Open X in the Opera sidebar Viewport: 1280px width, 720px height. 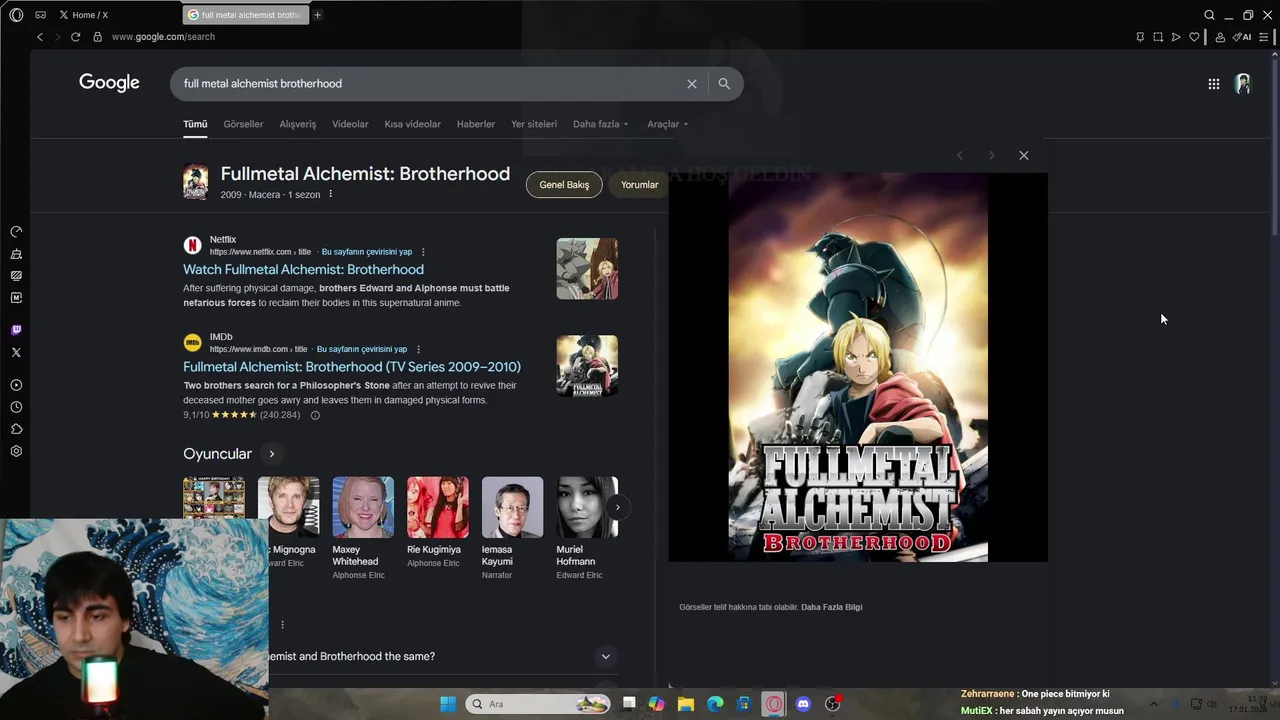tap(16, 352)
